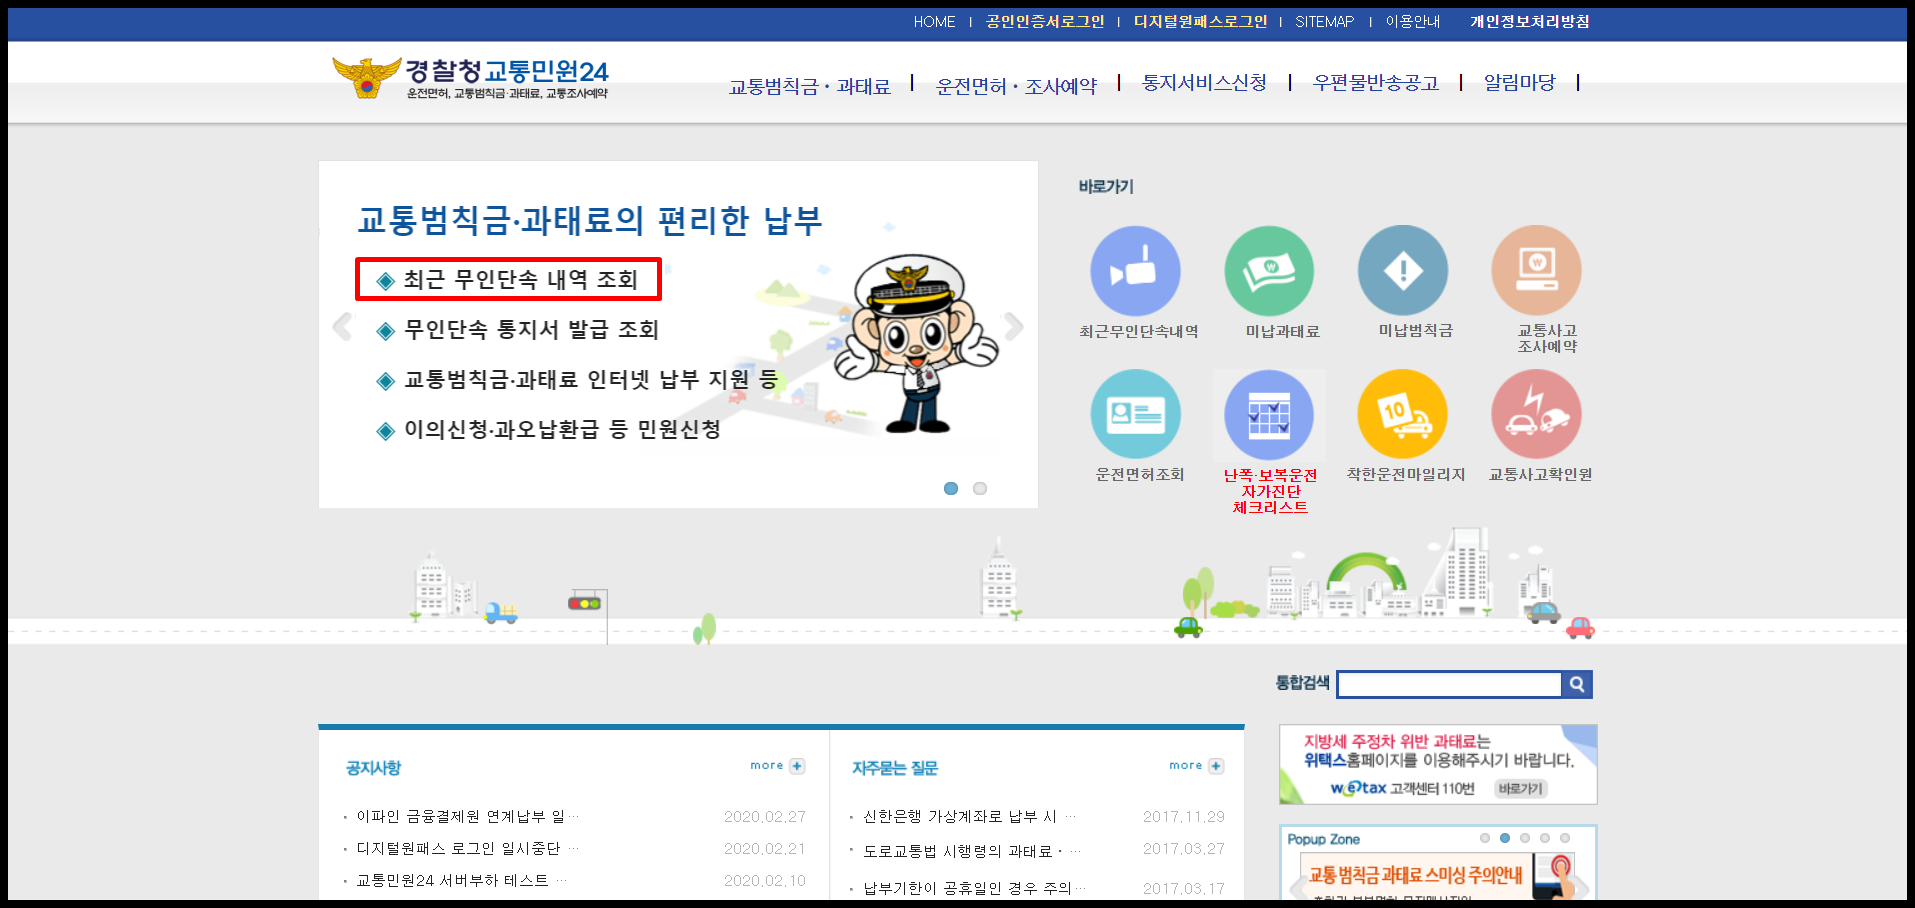The width and height of the screenshot is (1915, 908).
Task: Open 운전면허조회 license card icon
Action: 1136,414
